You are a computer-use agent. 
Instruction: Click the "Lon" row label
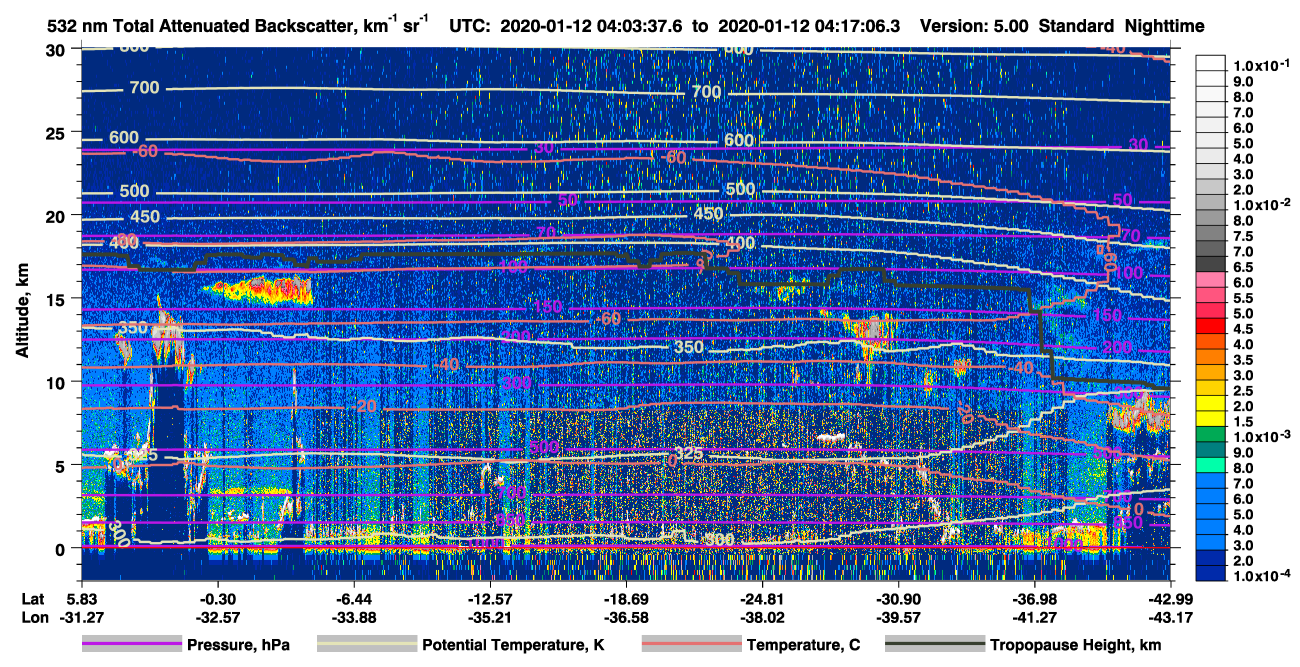(x=33, y=618)
